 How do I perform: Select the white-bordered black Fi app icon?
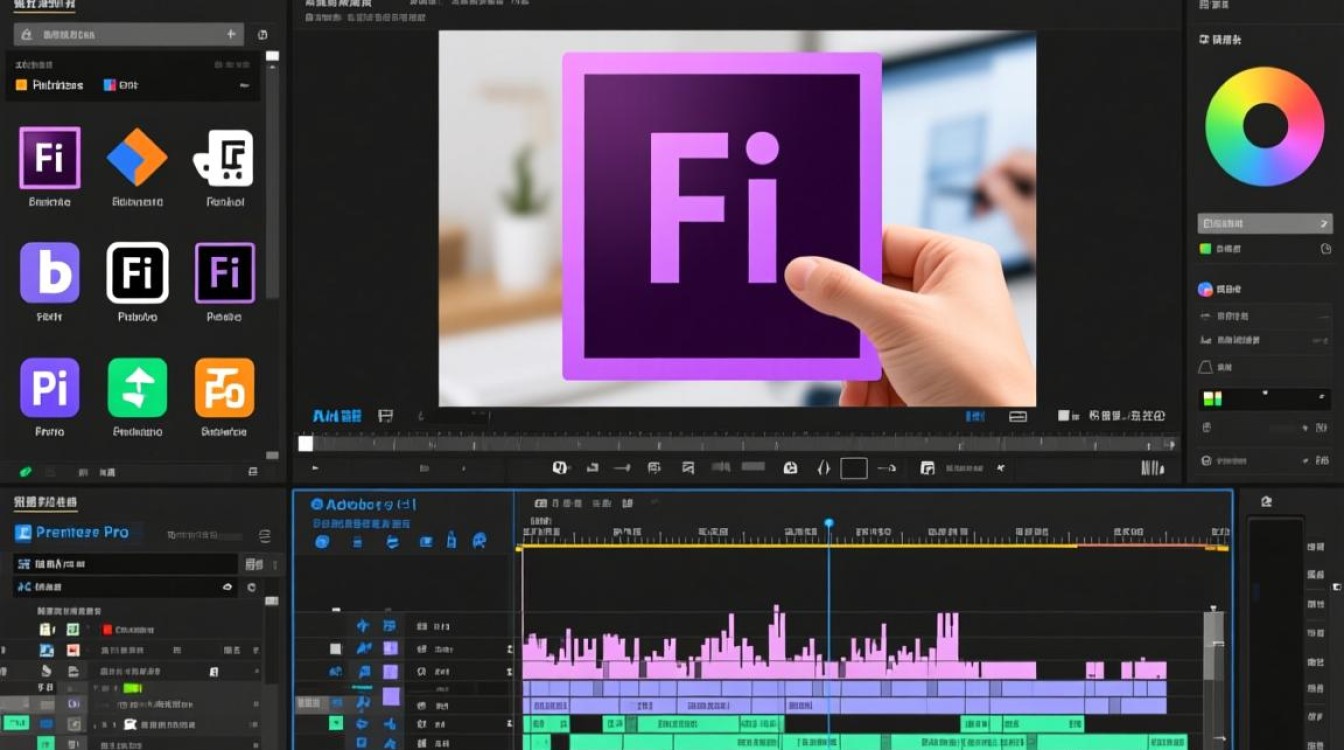137,272
